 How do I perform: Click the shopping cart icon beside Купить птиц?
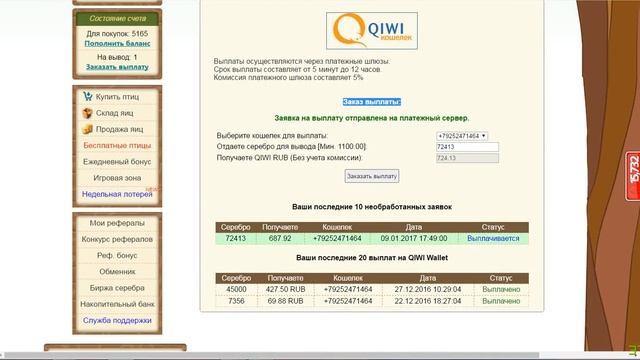(87, 96)
